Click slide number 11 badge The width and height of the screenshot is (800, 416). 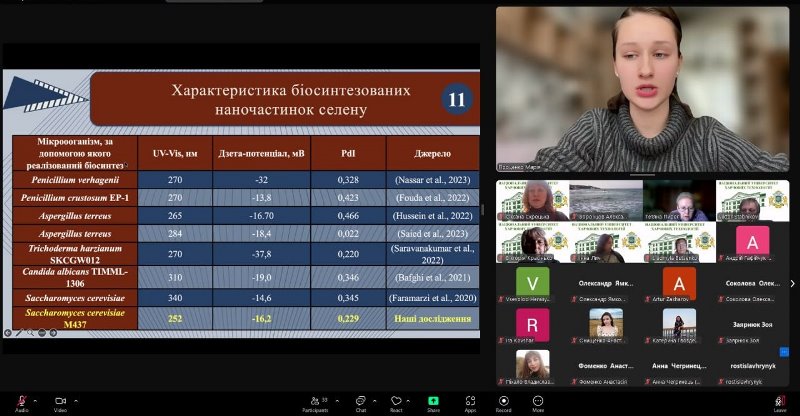click(457, 99)
